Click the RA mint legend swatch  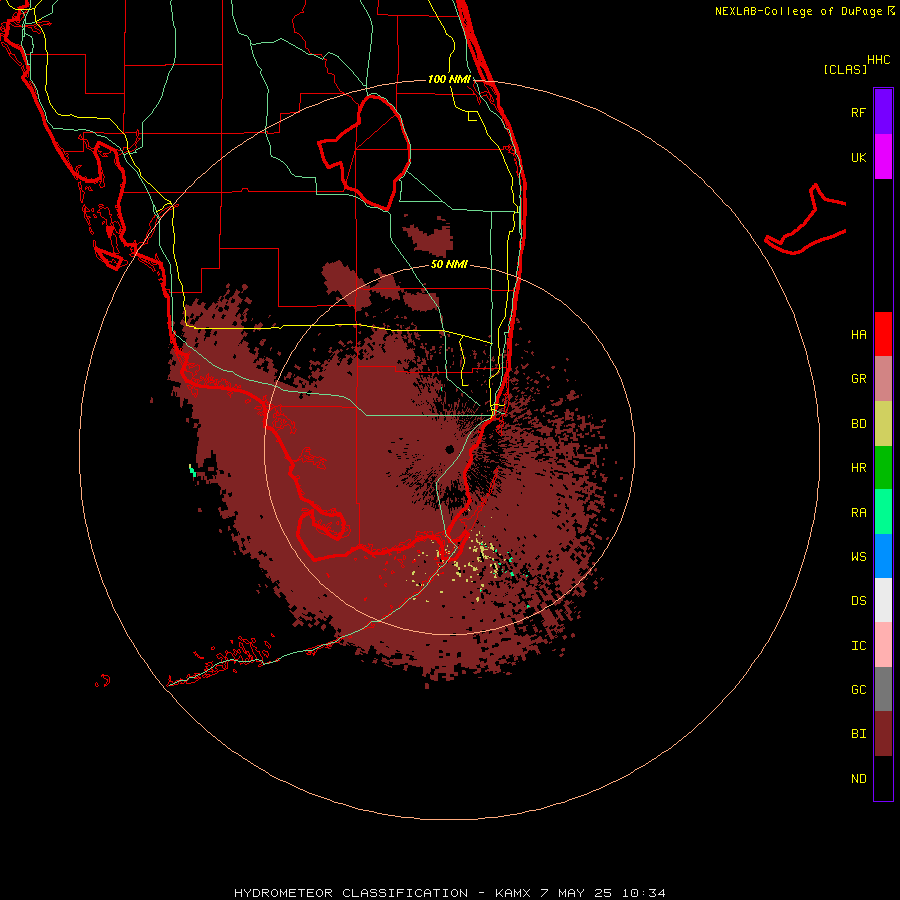(883, 512)
